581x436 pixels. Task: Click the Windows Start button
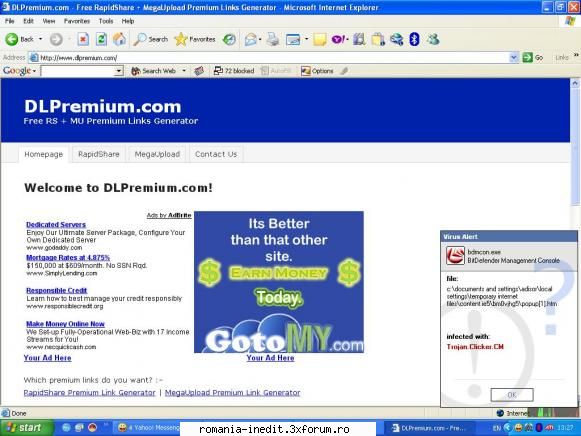coord(26,427)
